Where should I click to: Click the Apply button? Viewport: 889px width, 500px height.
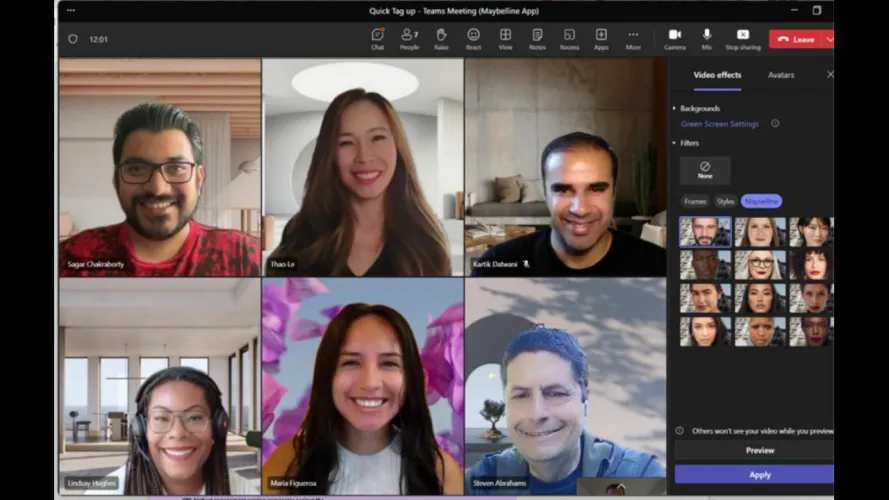[x=759, y=474]
